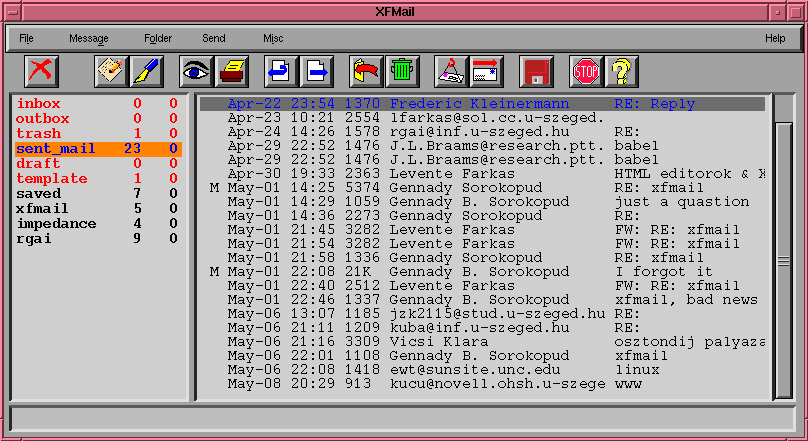
Task: Select May-01 21:58 RE: xfmail message
Action: (482, 258)
